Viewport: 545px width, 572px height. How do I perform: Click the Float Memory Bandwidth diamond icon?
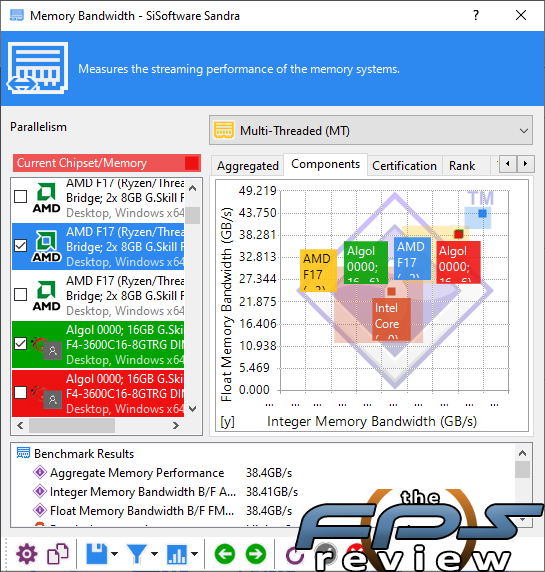click(x=40, y=510)
